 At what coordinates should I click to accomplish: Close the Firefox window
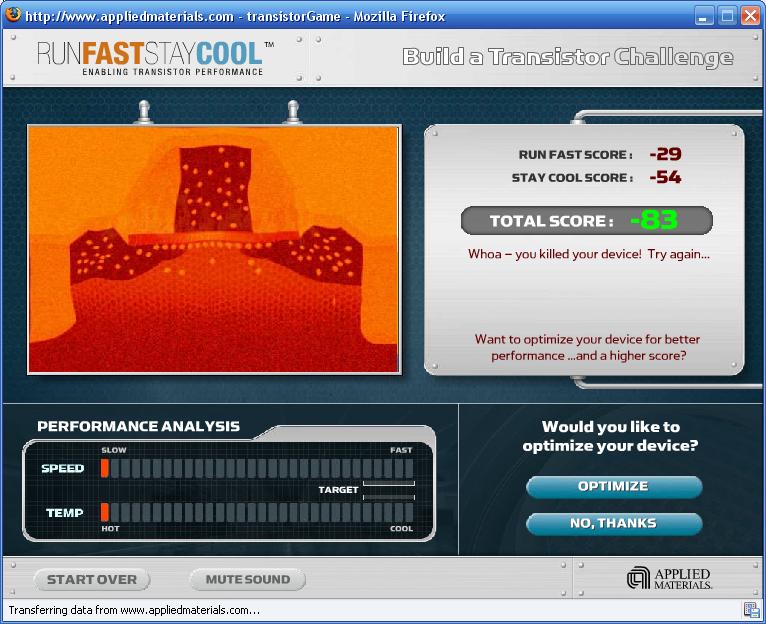tap(750, 16)
